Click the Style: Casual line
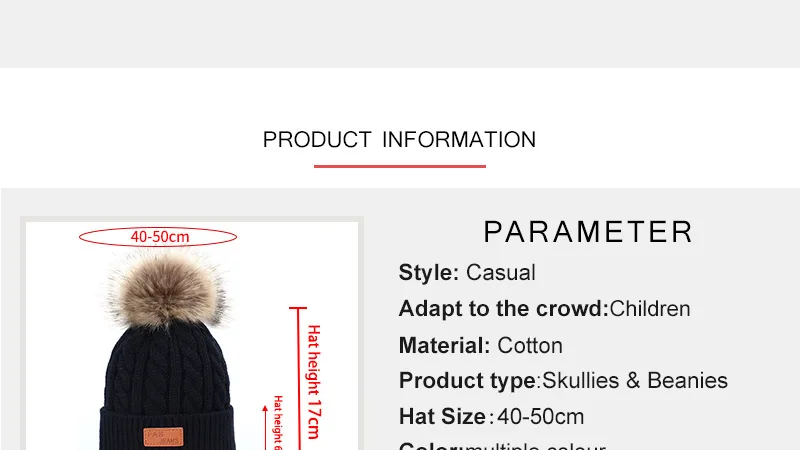The height and width of the screenshot is (450, 800). coord(467,272)
